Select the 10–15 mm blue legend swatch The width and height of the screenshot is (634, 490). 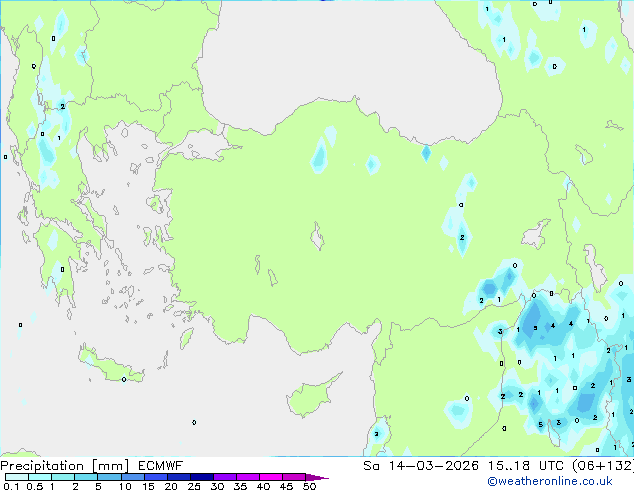[132, 477]
